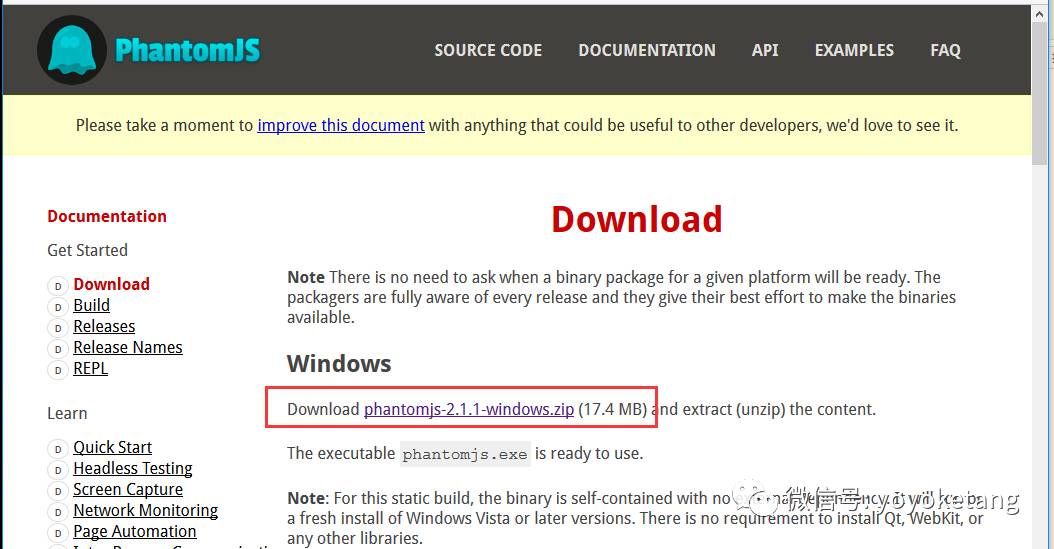Viewport: 1054px width, 549px height.
Task: Open the EXAMPLES menu item
Action: [x=854, y=50]
